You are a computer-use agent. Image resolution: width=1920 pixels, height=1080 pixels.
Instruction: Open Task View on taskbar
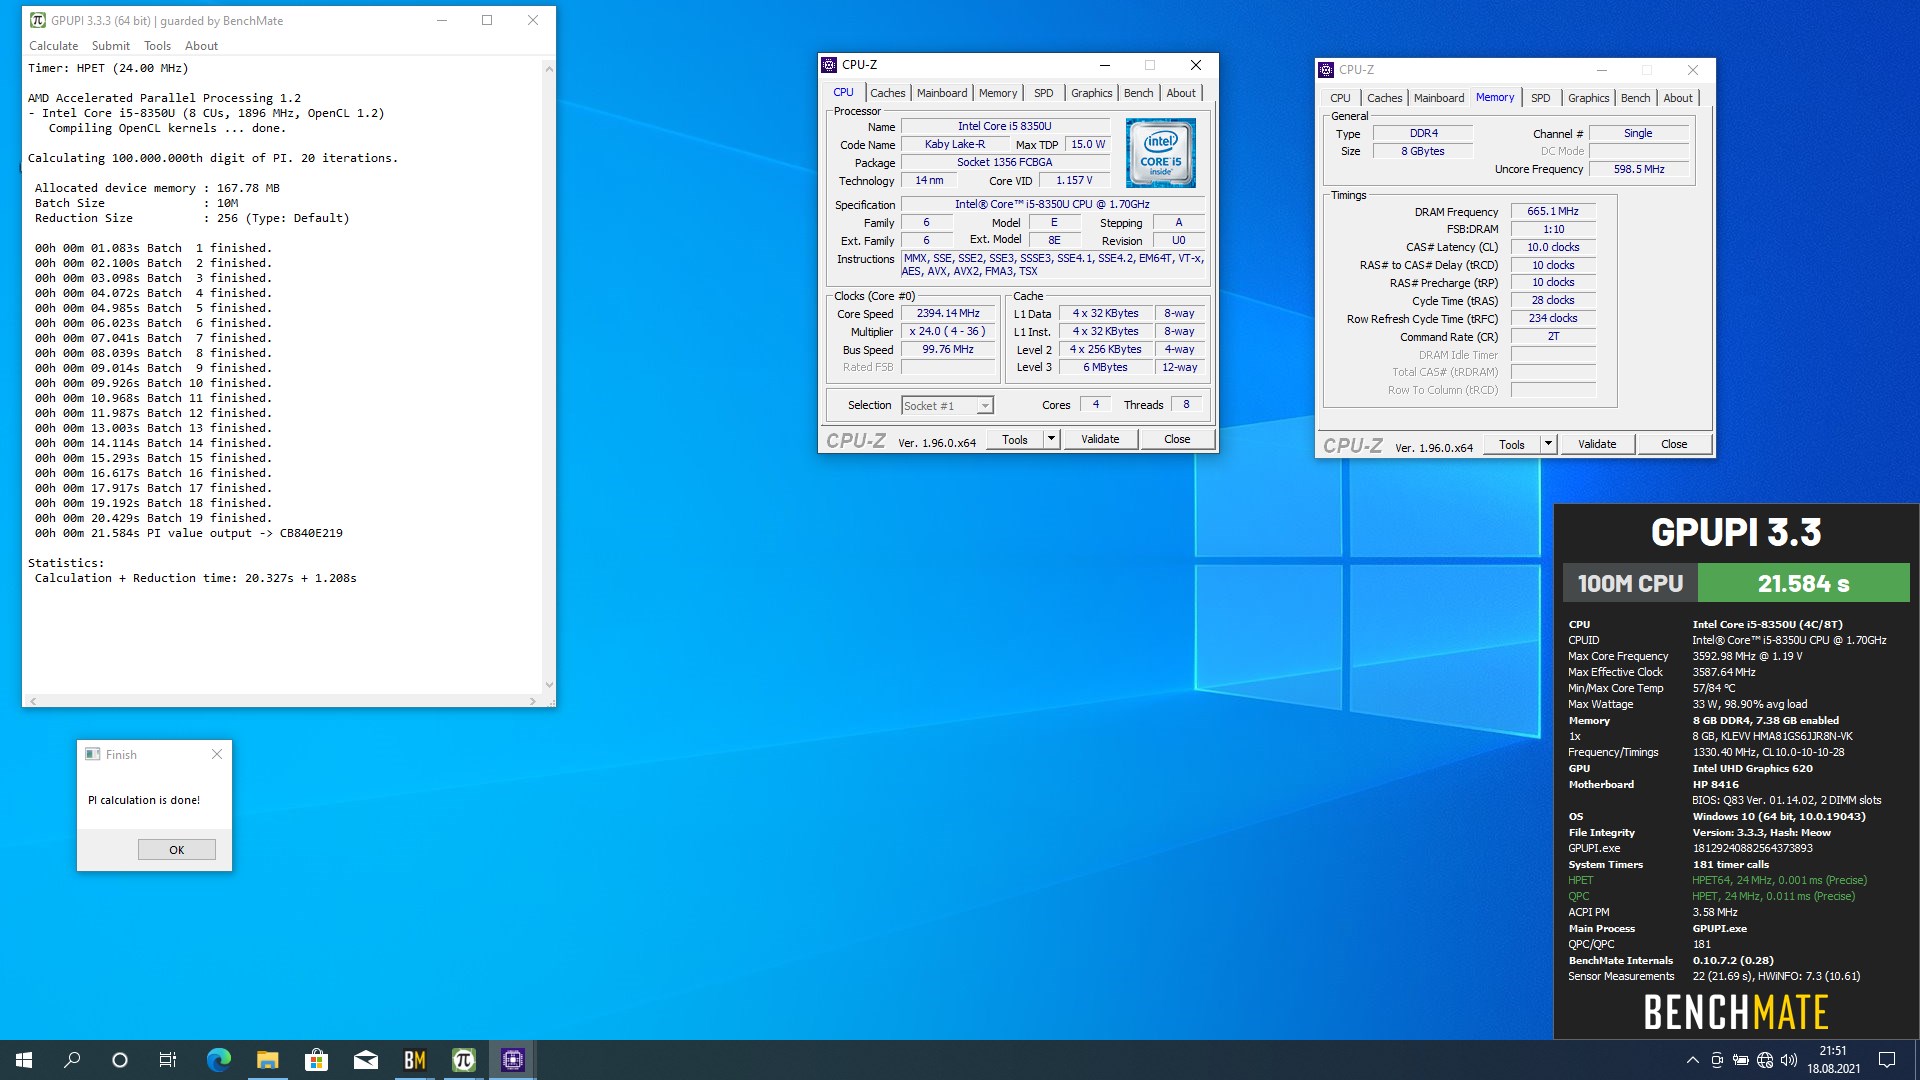tap(168, 1060)
